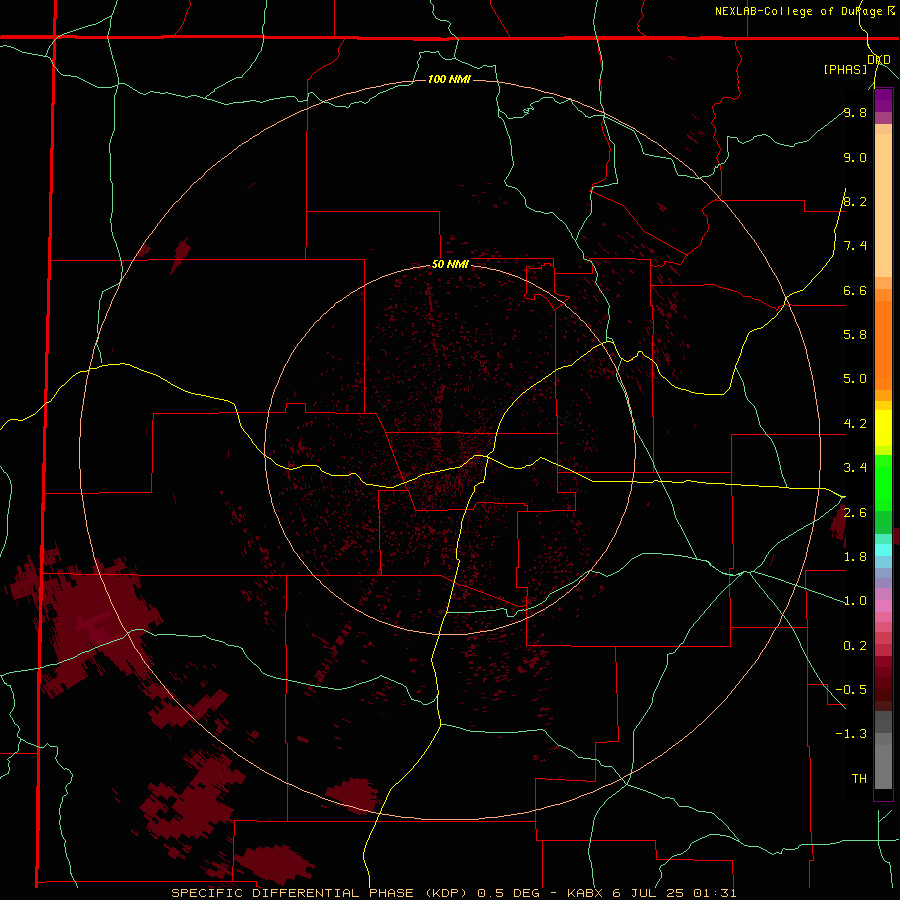
Task: Click the 0.2 value on the color scale
Action: point(855,646)
